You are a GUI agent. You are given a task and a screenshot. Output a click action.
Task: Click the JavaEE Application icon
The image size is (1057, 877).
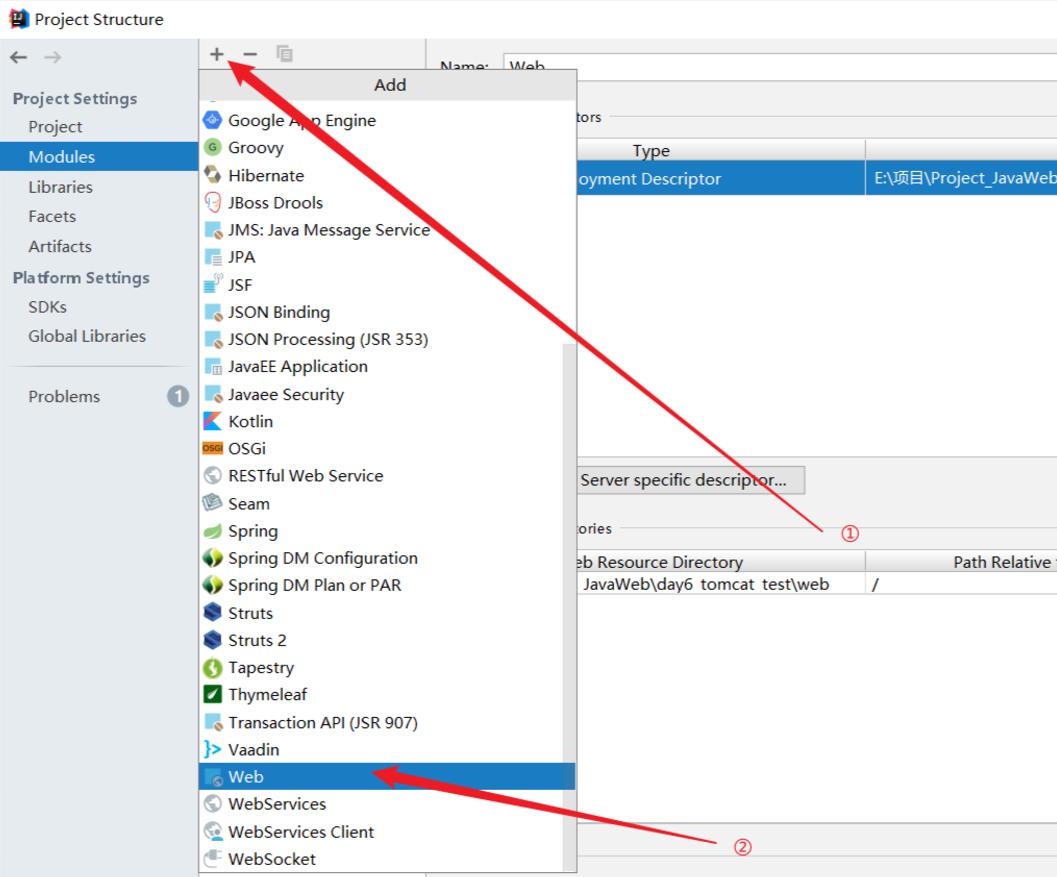[x=212, y=367]
